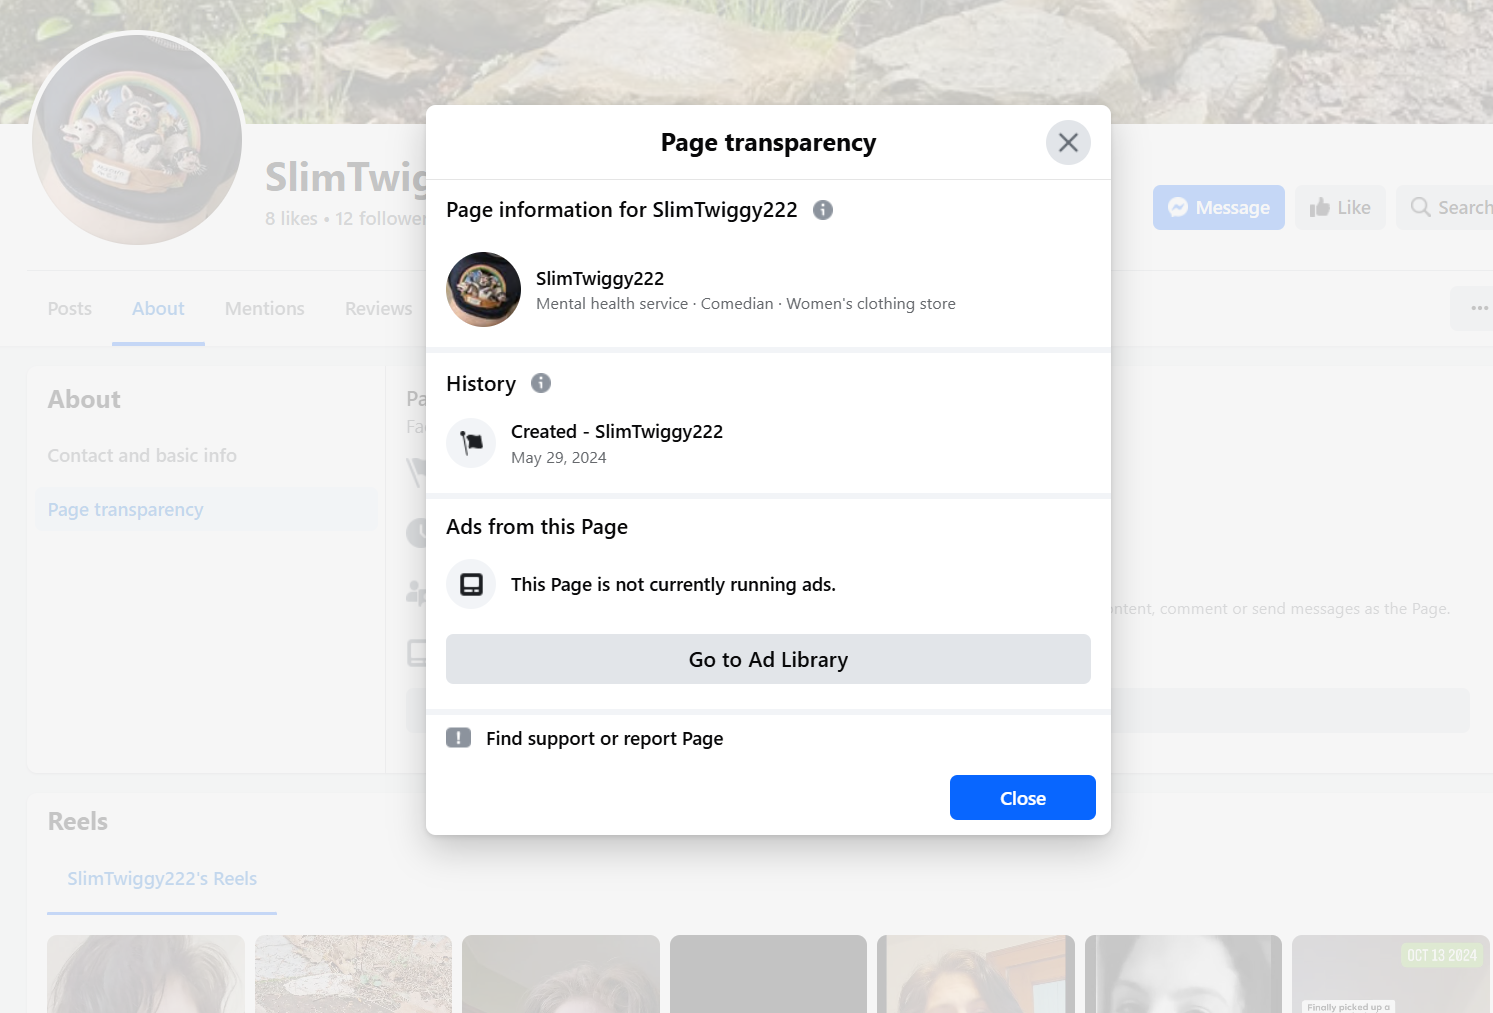Click the thumbs-up icon in Like button
This screenshot has height=1013, width=1493.
1320,207
